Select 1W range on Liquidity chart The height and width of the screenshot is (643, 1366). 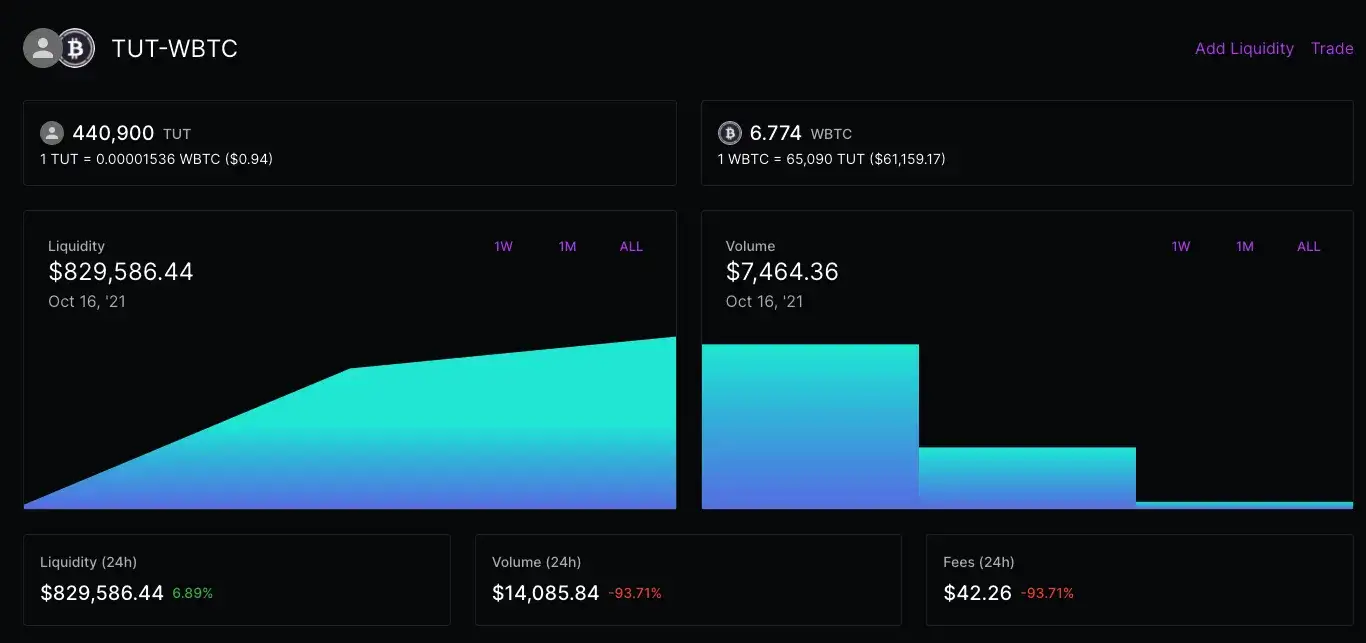click(503, 246)
